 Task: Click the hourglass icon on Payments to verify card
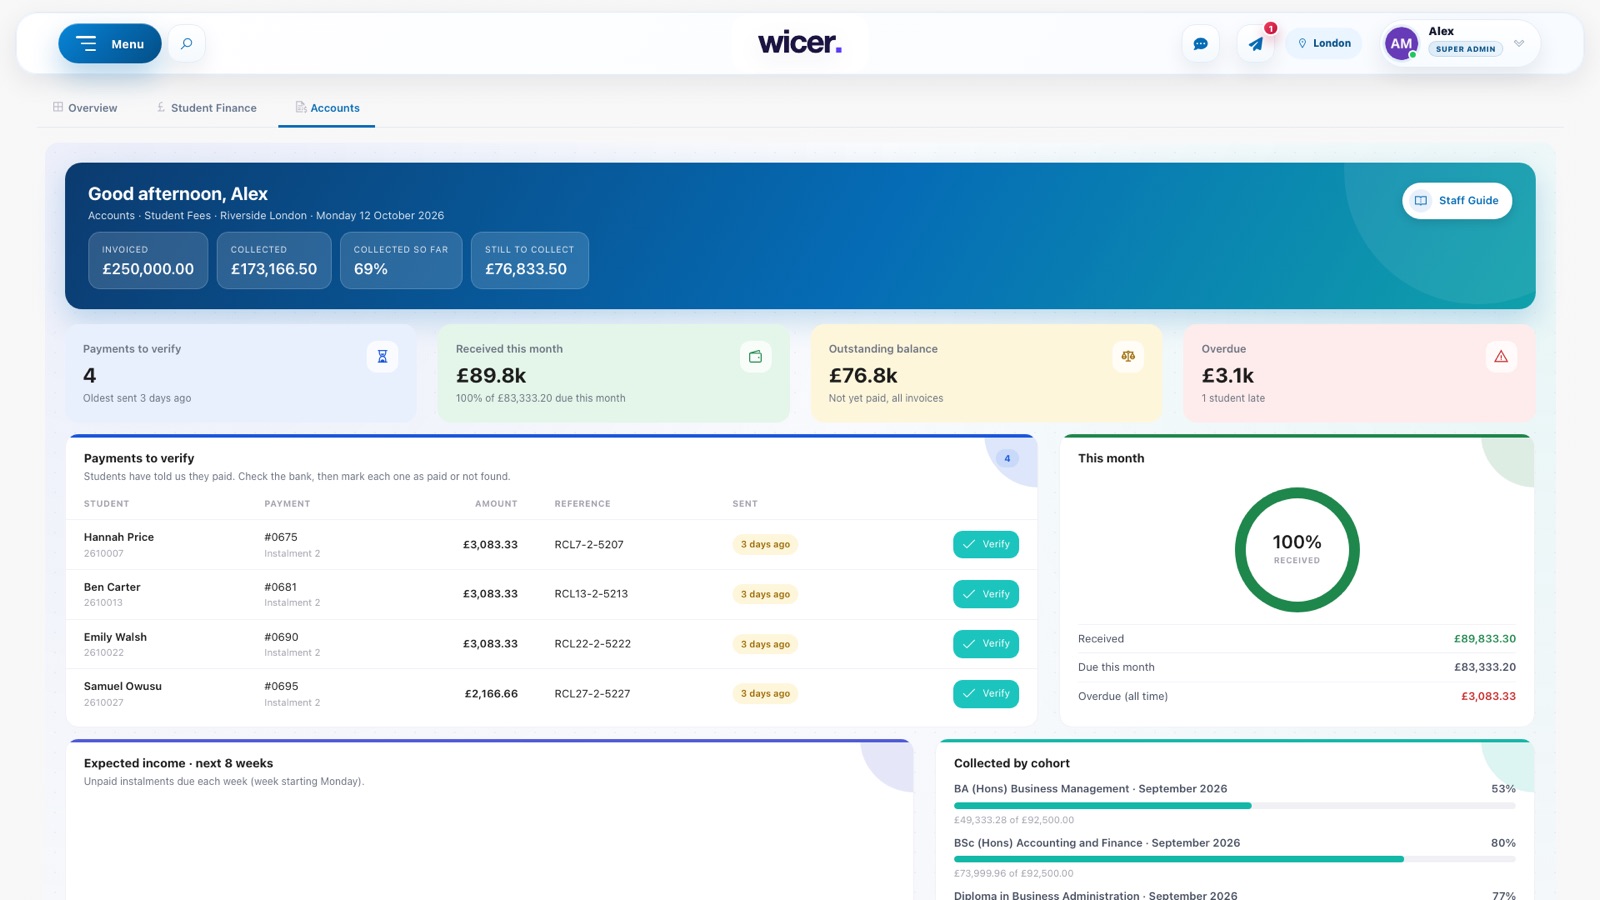click(x=382, y=356)
